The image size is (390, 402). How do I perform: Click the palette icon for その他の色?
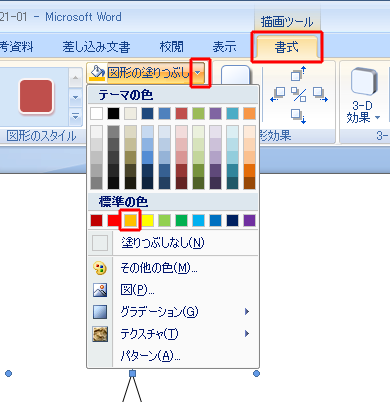click(100, 268)
